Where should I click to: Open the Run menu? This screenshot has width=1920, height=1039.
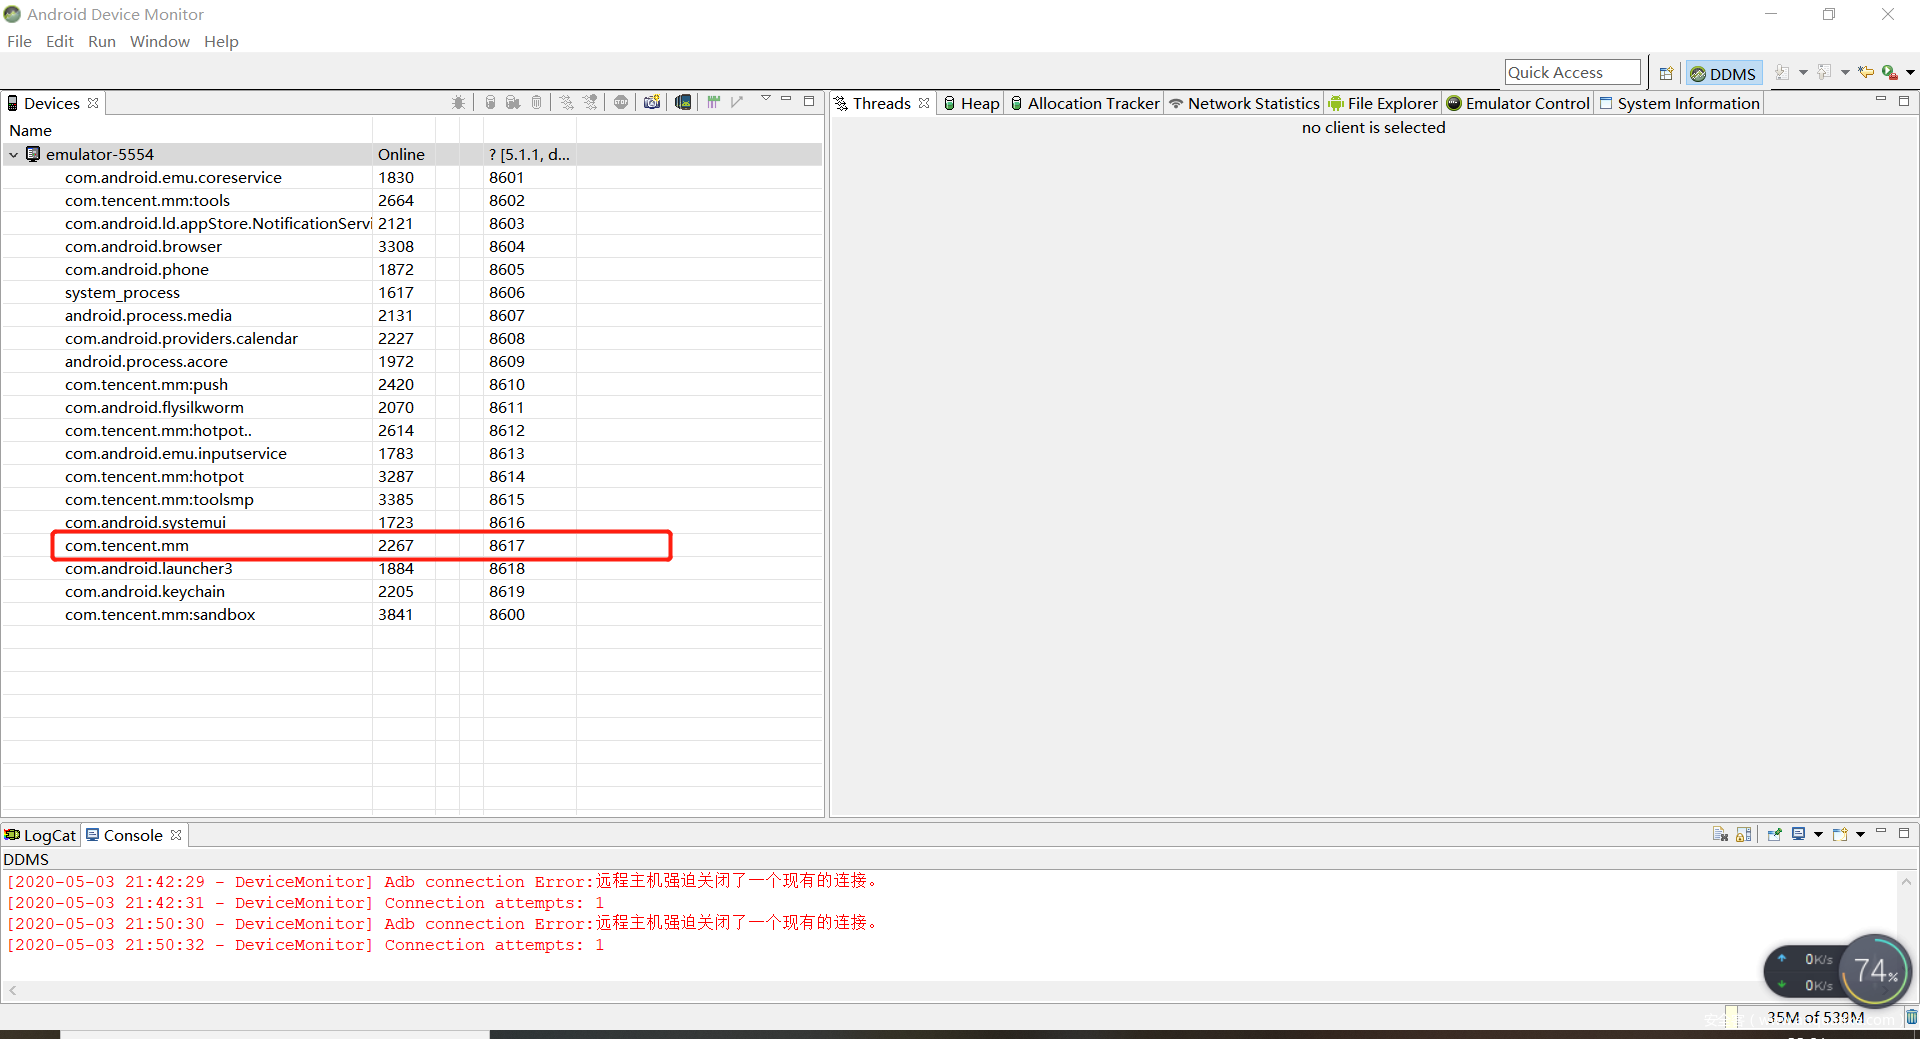(101, 41)
